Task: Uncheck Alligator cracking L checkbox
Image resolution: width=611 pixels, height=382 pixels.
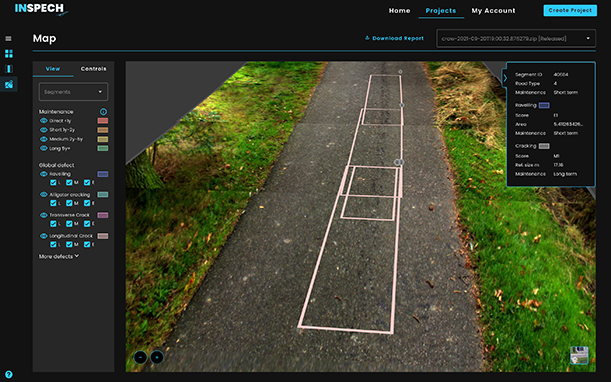Action: [53, 203]
